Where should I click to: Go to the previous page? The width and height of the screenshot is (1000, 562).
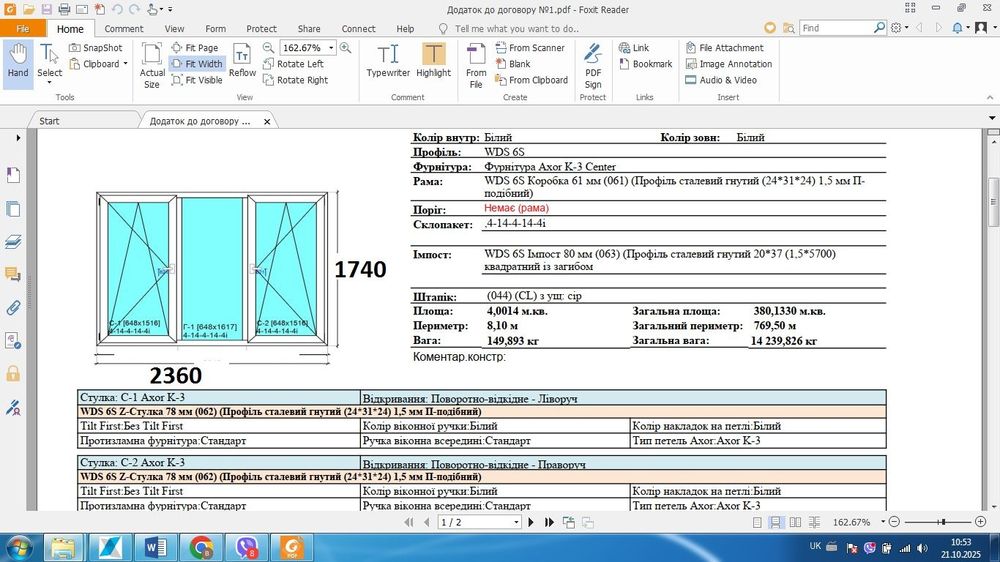pos(427,522)
